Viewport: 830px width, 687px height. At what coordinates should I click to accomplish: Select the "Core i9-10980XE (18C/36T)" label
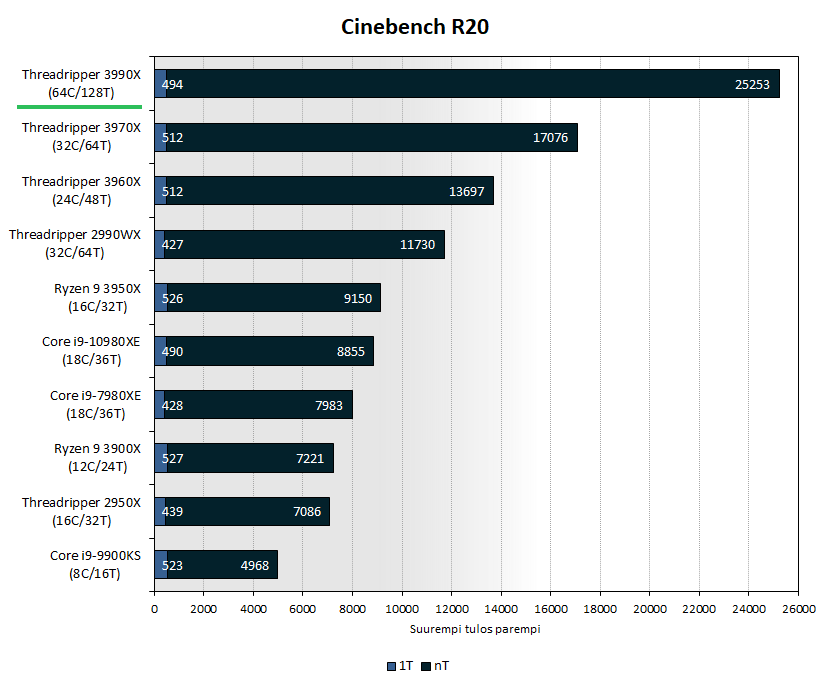pyautogui.click(x=91, y=350)
